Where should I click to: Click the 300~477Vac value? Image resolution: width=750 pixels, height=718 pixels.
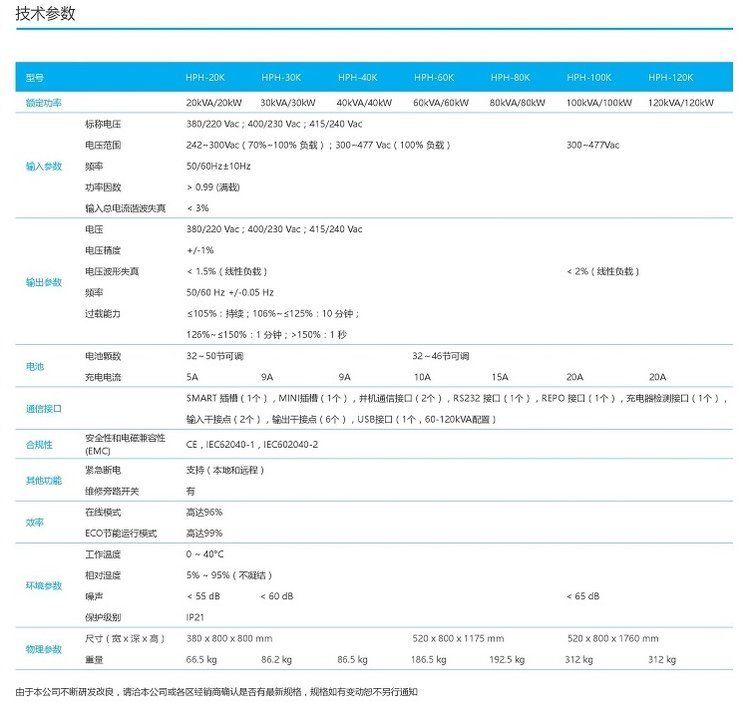[x=593, y=145]
